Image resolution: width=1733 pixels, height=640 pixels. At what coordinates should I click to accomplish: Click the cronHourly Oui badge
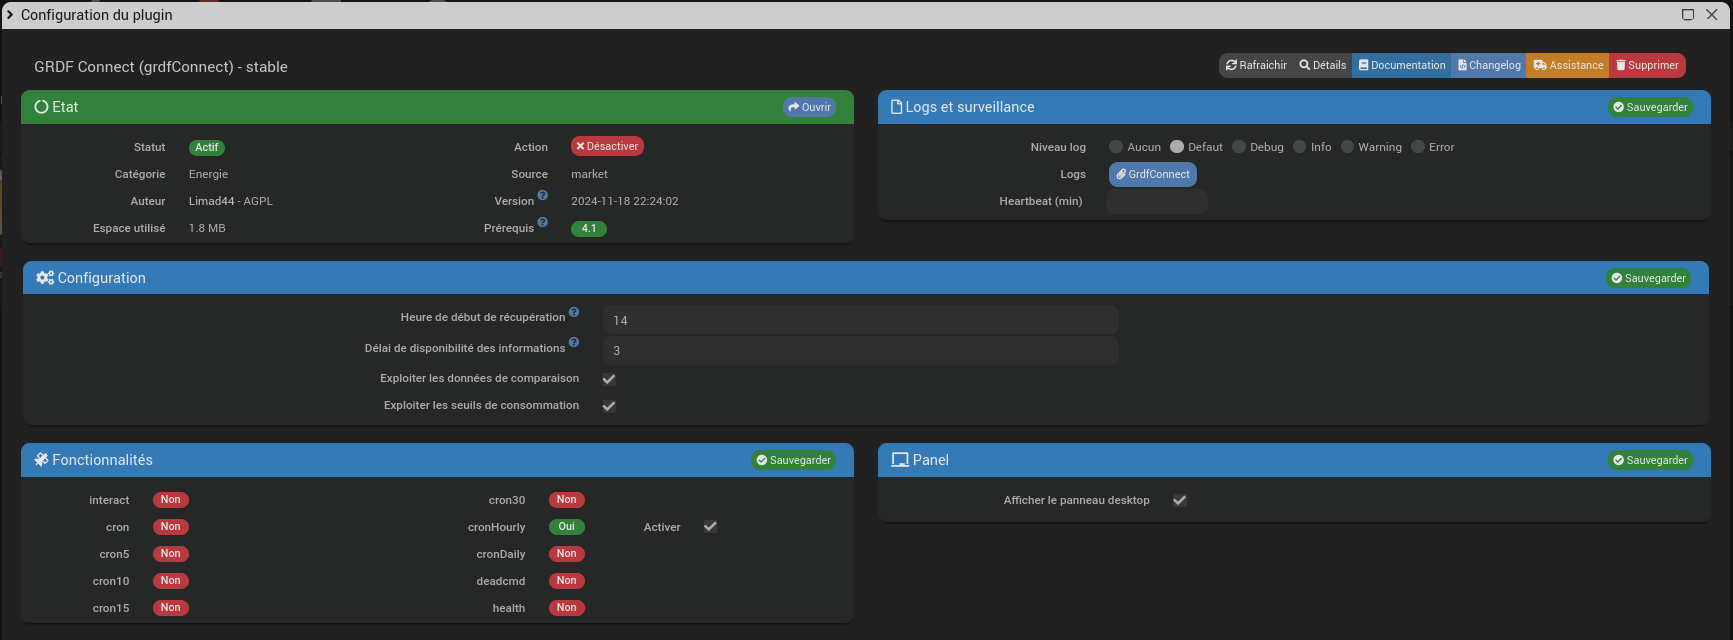click(x=567, y=527)
